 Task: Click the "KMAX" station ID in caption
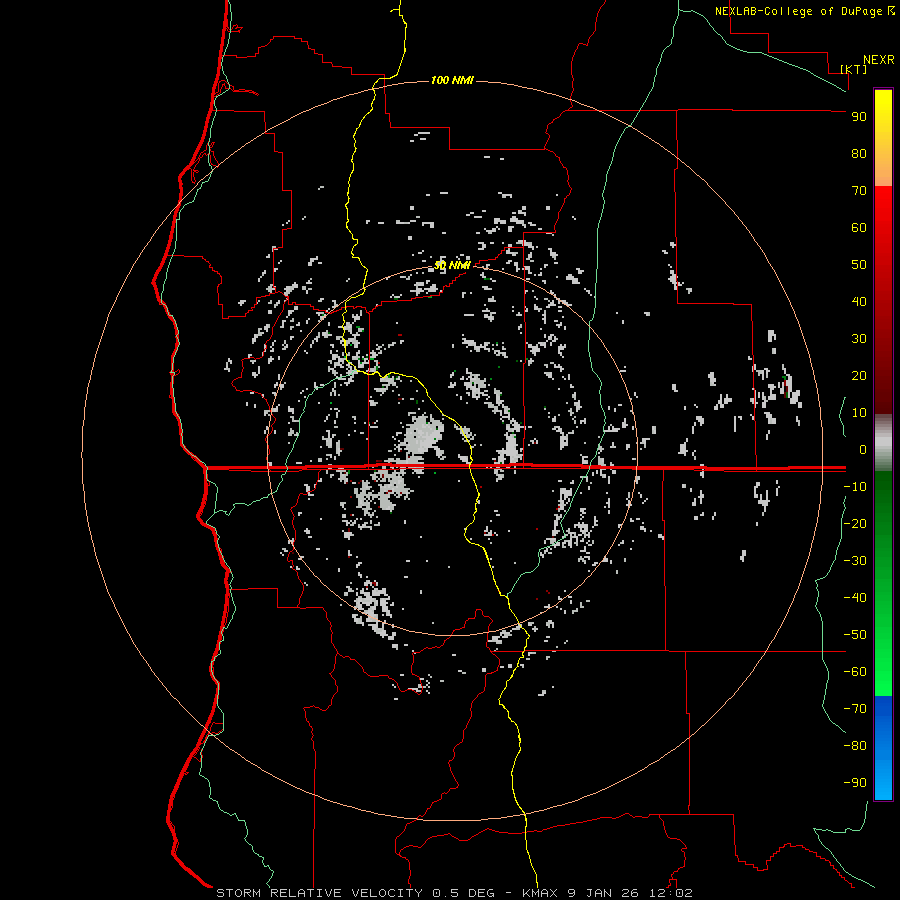pyautogui.click(x=540, y=893)
